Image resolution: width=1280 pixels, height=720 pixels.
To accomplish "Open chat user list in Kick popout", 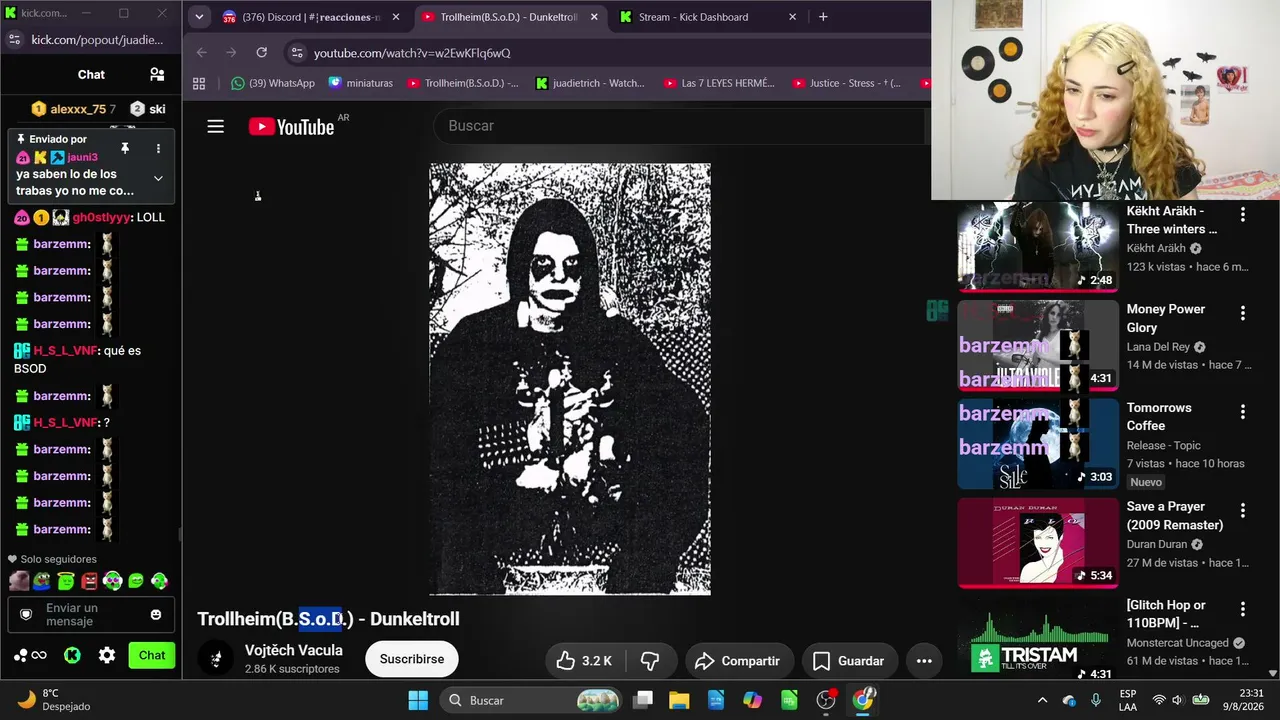I will [157, 74].
